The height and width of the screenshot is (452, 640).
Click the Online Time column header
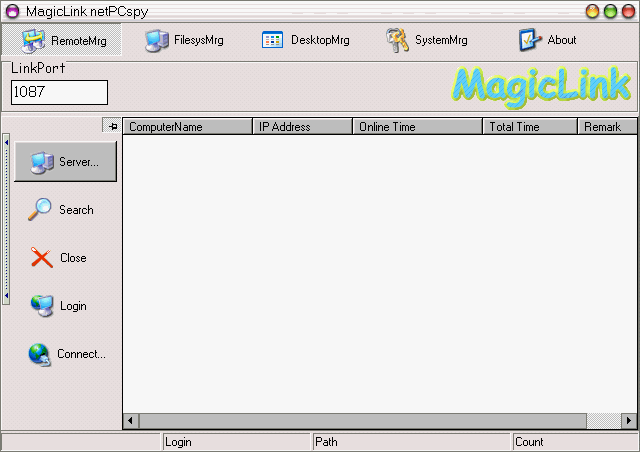coord(417,127)
